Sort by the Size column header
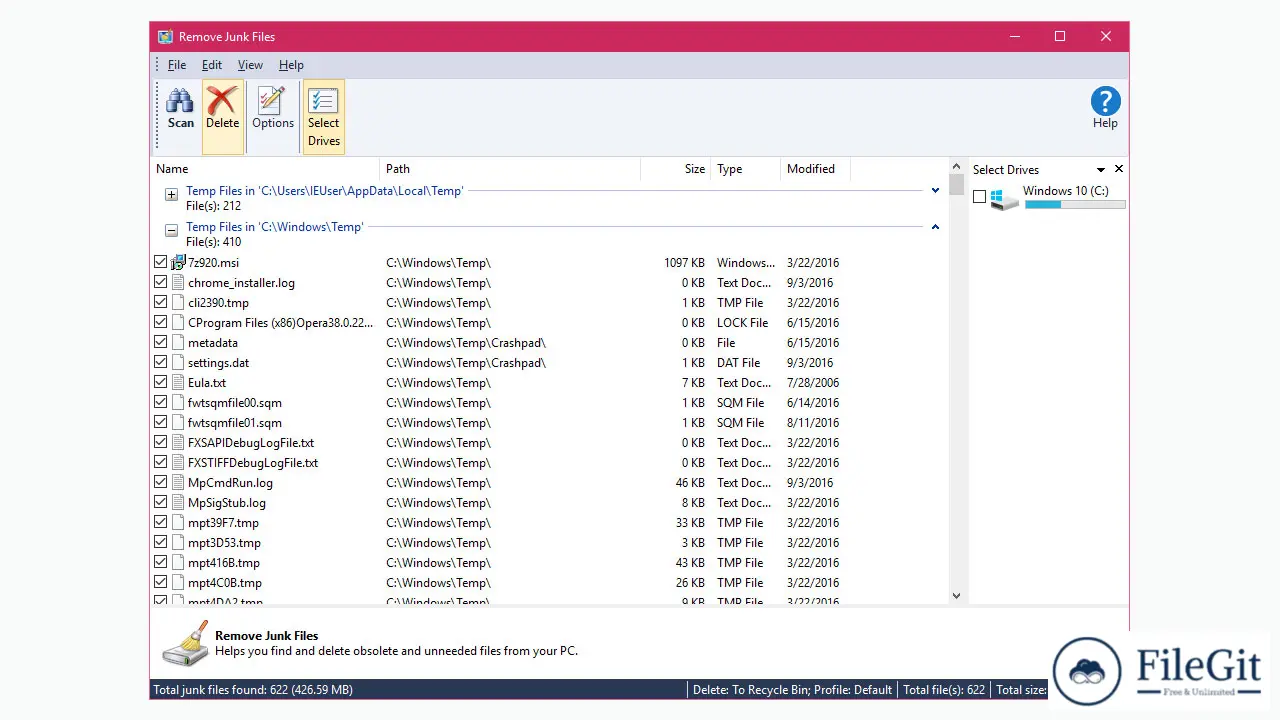This screenshot has height=720, width=1280. [x=675, y=169]
